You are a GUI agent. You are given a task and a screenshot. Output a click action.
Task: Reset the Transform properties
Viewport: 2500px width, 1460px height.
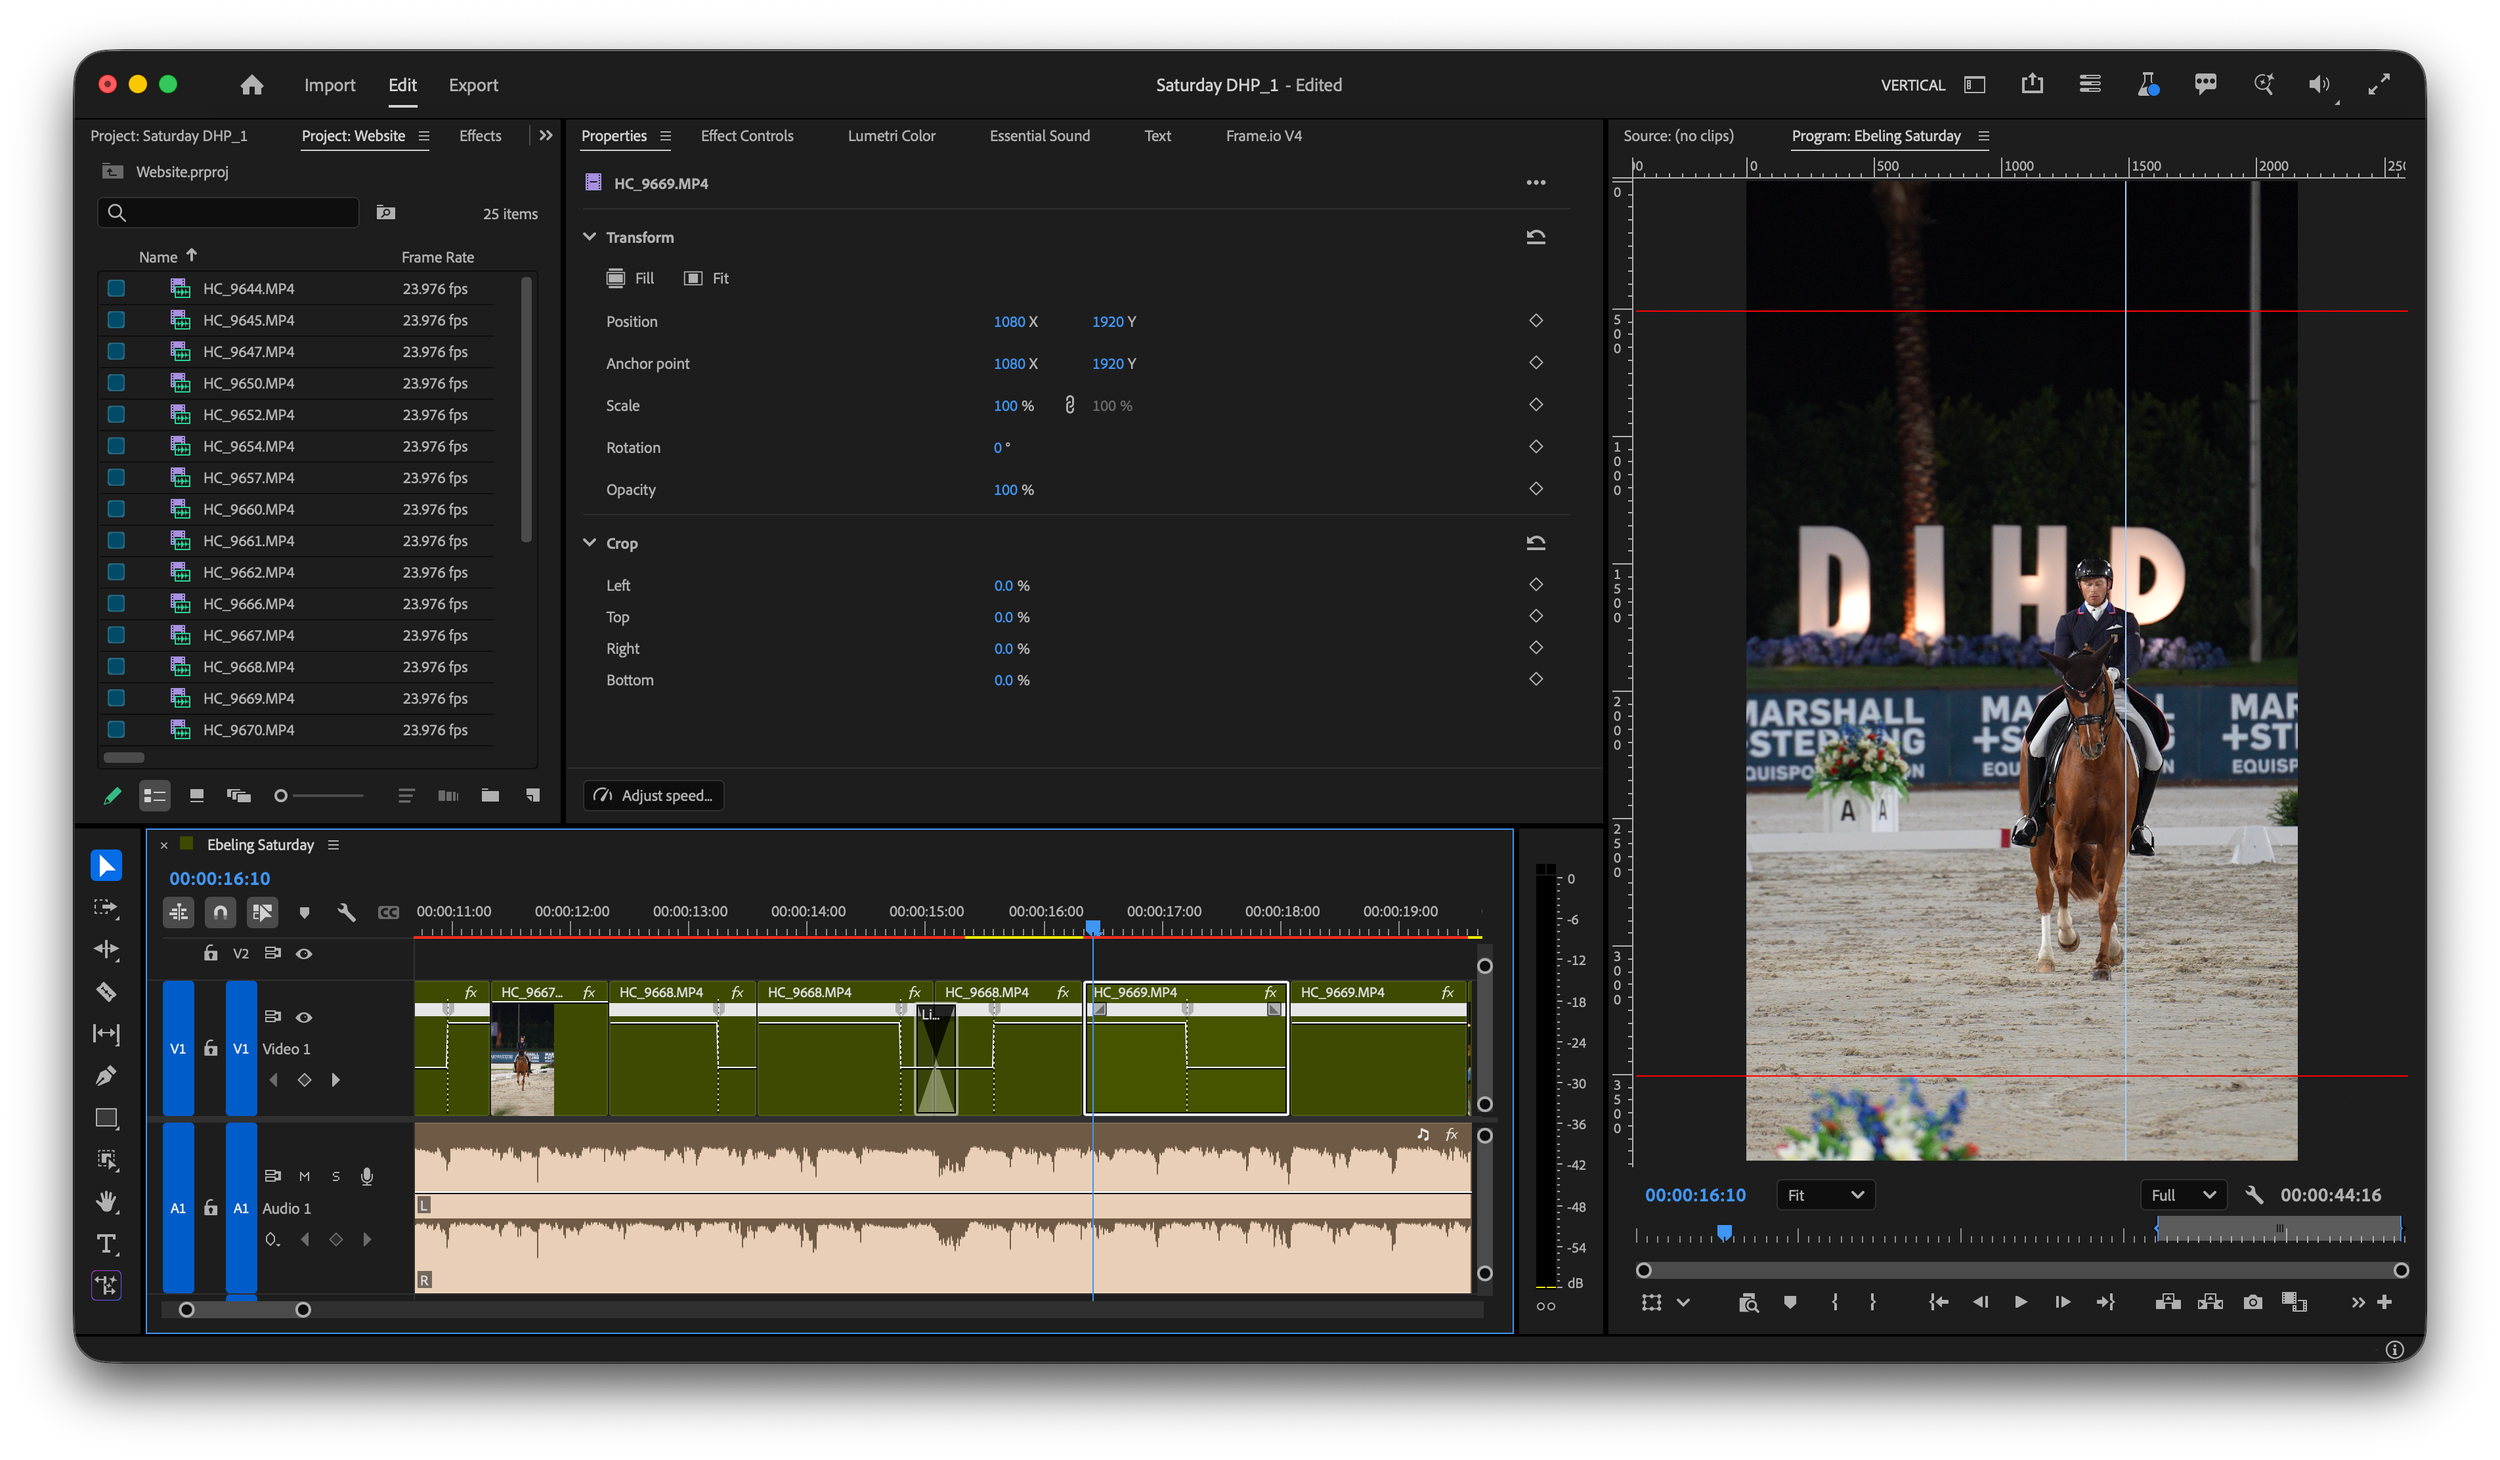coord(1535,237)
